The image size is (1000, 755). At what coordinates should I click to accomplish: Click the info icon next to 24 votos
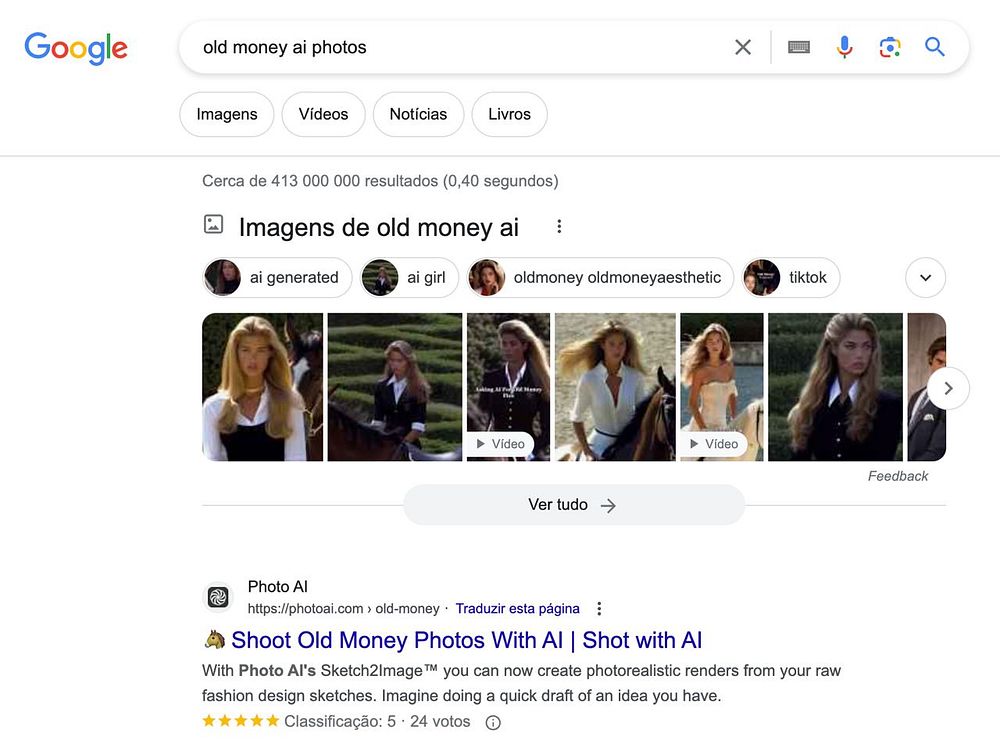(x=493, y=722)
